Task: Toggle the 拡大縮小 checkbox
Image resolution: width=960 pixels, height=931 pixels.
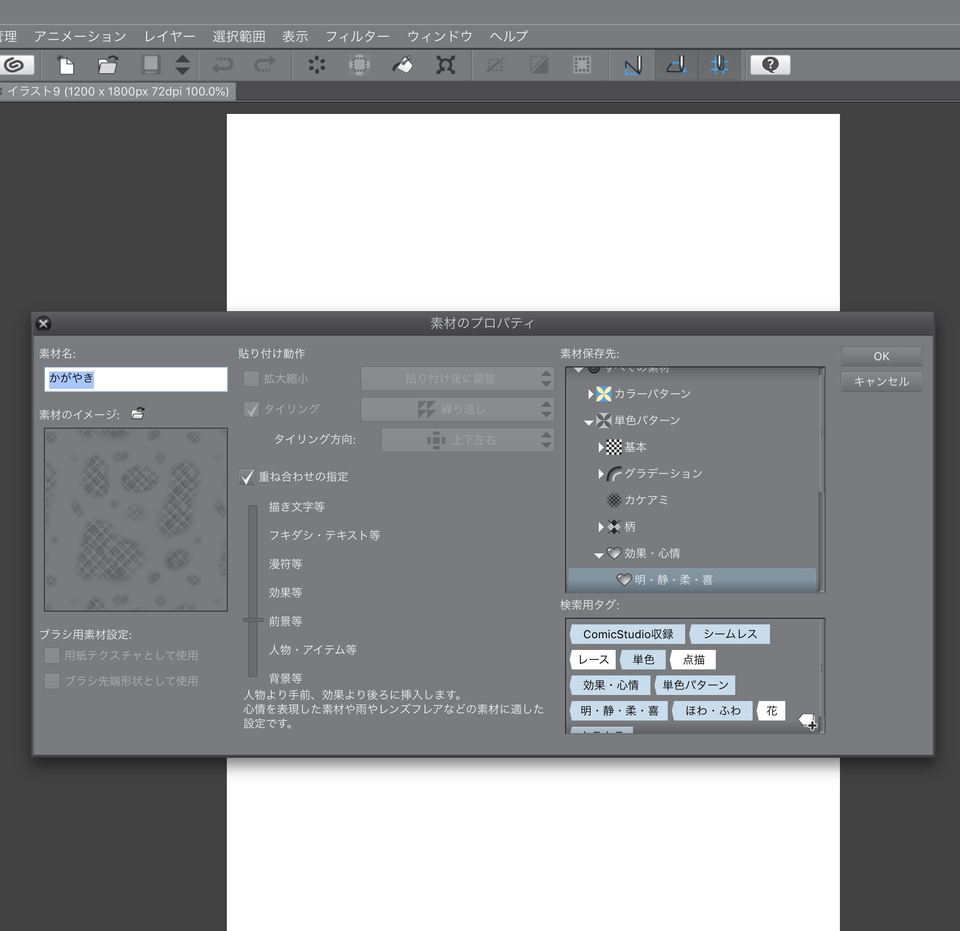Action: 251,379
